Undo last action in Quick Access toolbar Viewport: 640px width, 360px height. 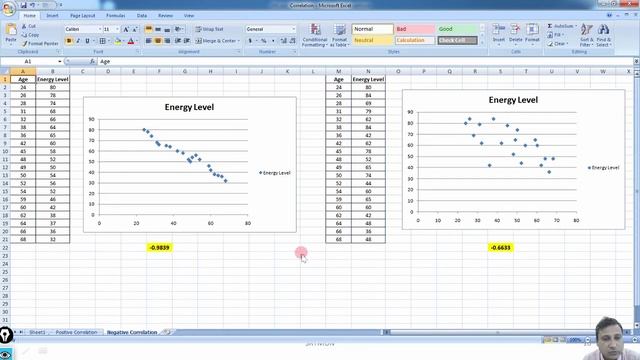pyautogui.click(x=33, y=5)
